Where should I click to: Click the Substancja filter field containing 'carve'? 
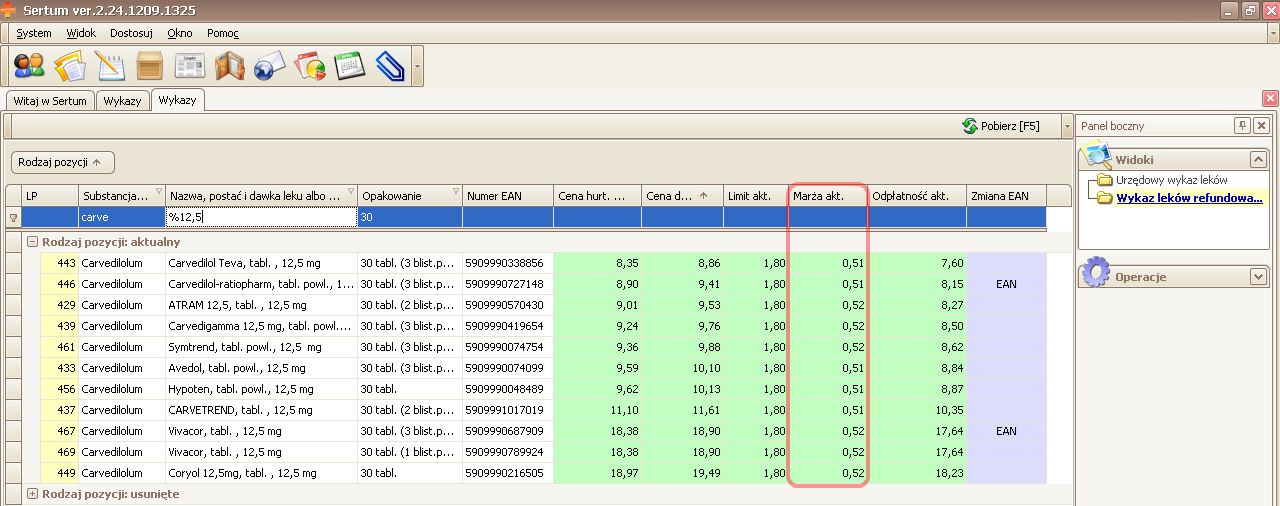[x=121, y=216]
